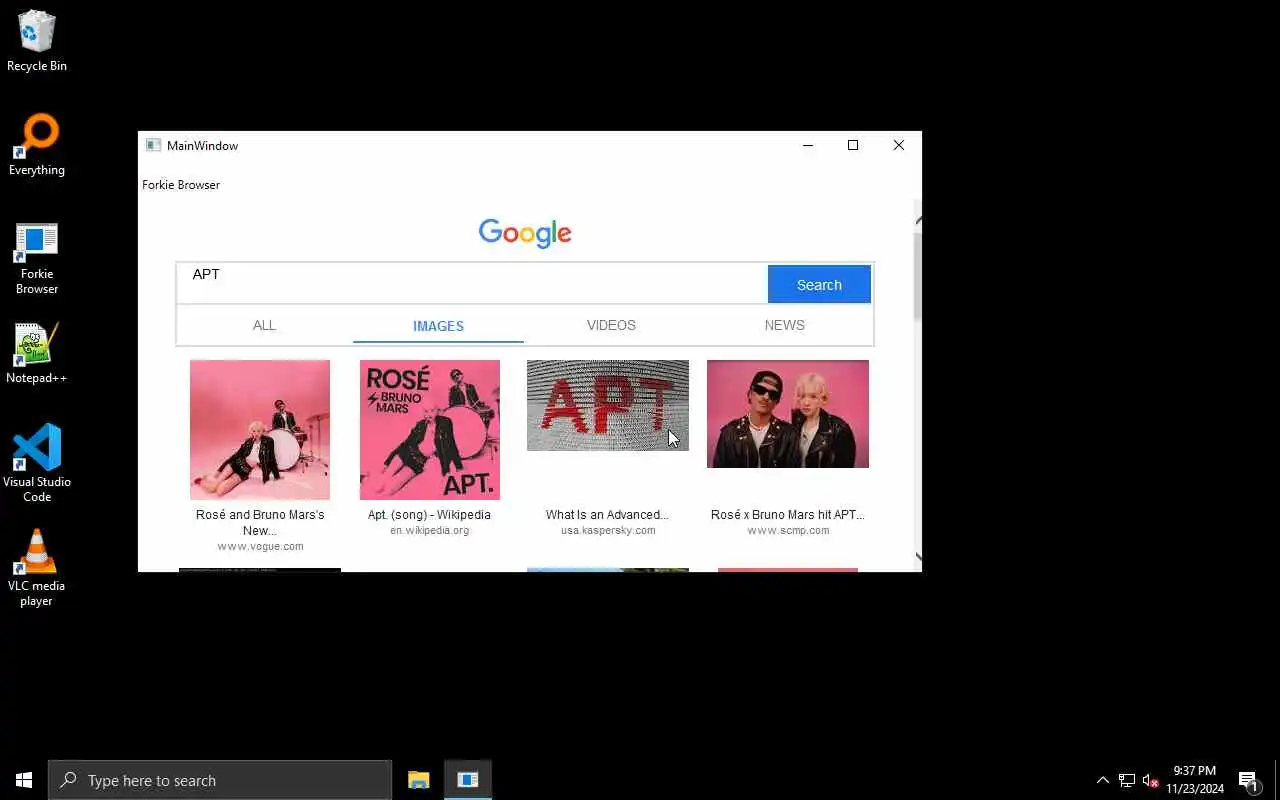
Task: Click the Forkie Browser label
Action: (x=181, y=185)
